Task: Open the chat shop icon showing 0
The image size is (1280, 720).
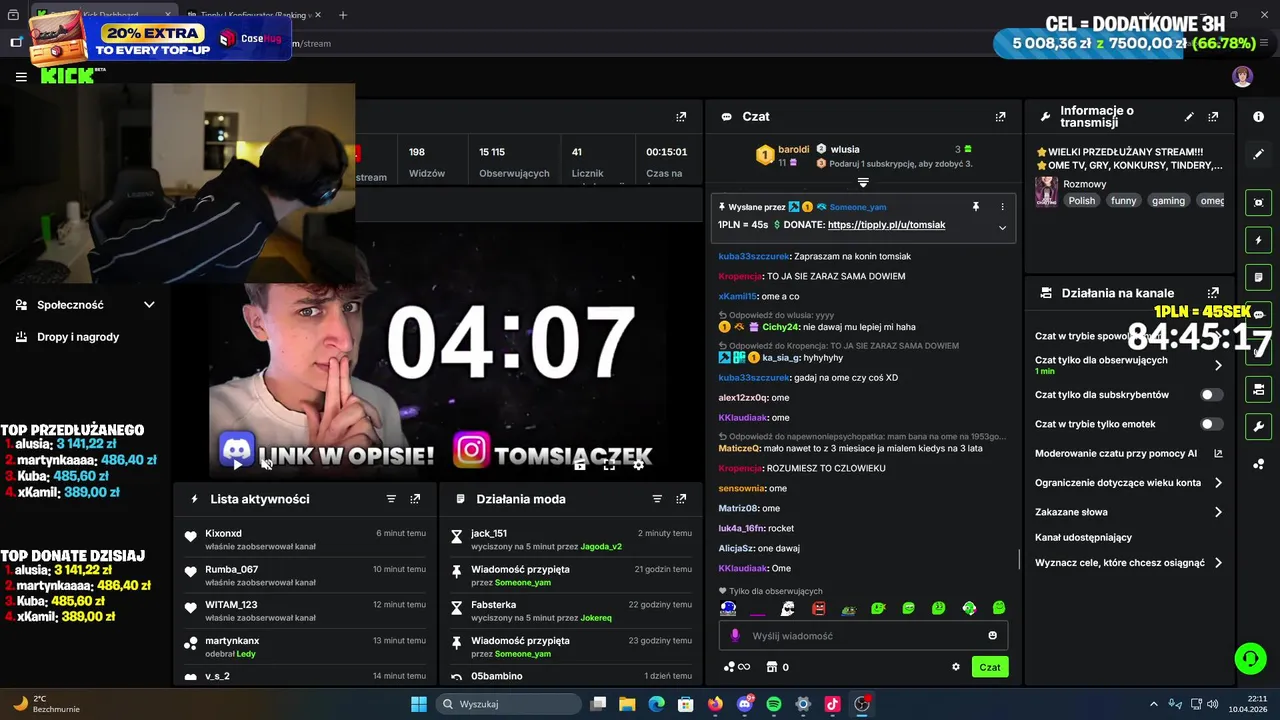Action: click(x=778, y=667)
